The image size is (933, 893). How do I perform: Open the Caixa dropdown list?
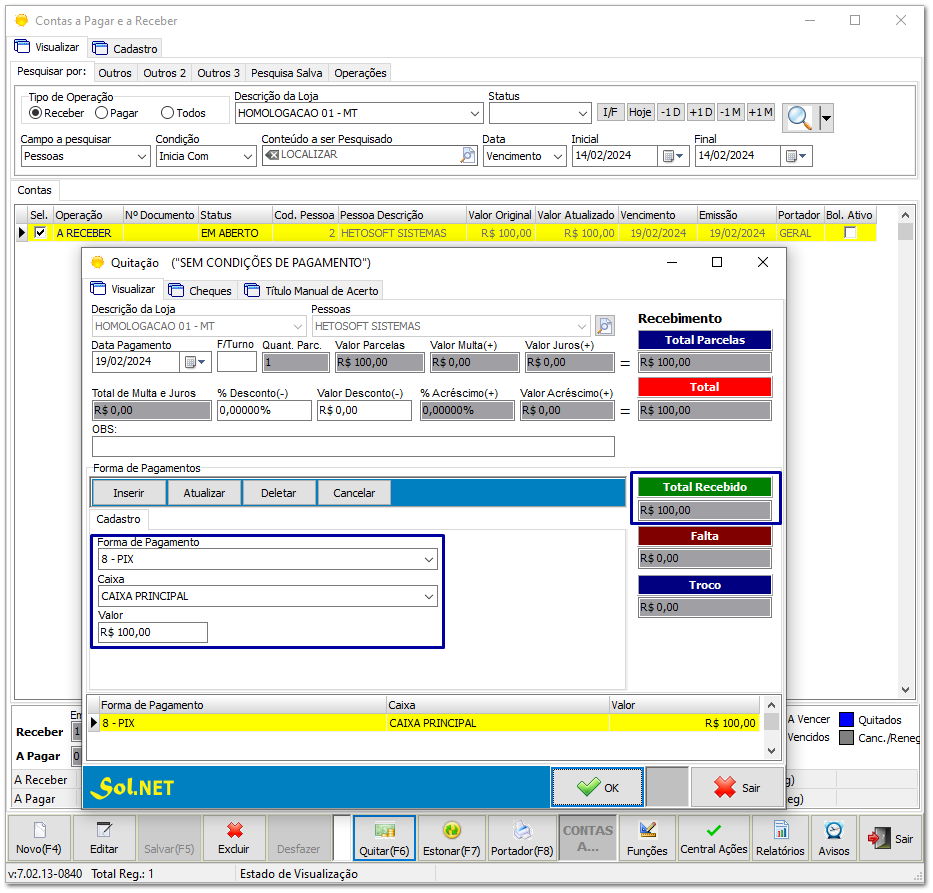pyautogui.click(x=429, y=597)
